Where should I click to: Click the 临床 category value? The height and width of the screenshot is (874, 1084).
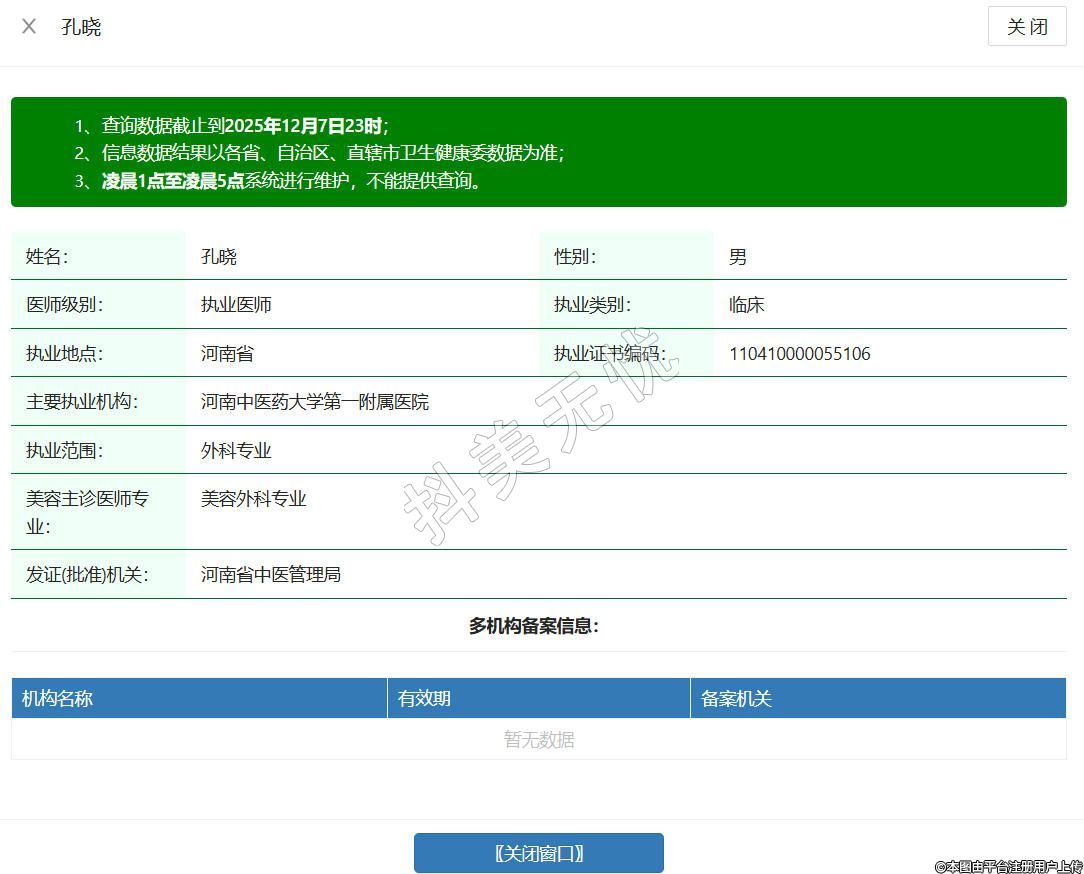tap(746, 305)
